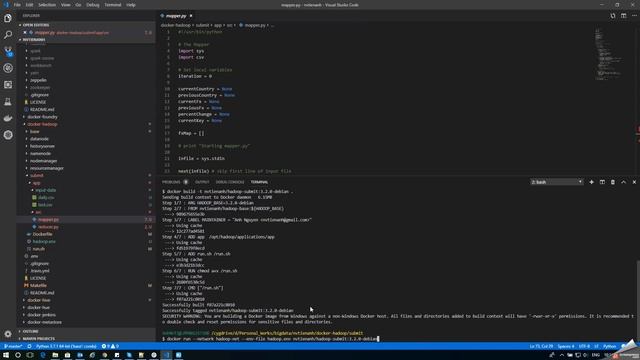Click the split editor icon

[x=623, y=16]
